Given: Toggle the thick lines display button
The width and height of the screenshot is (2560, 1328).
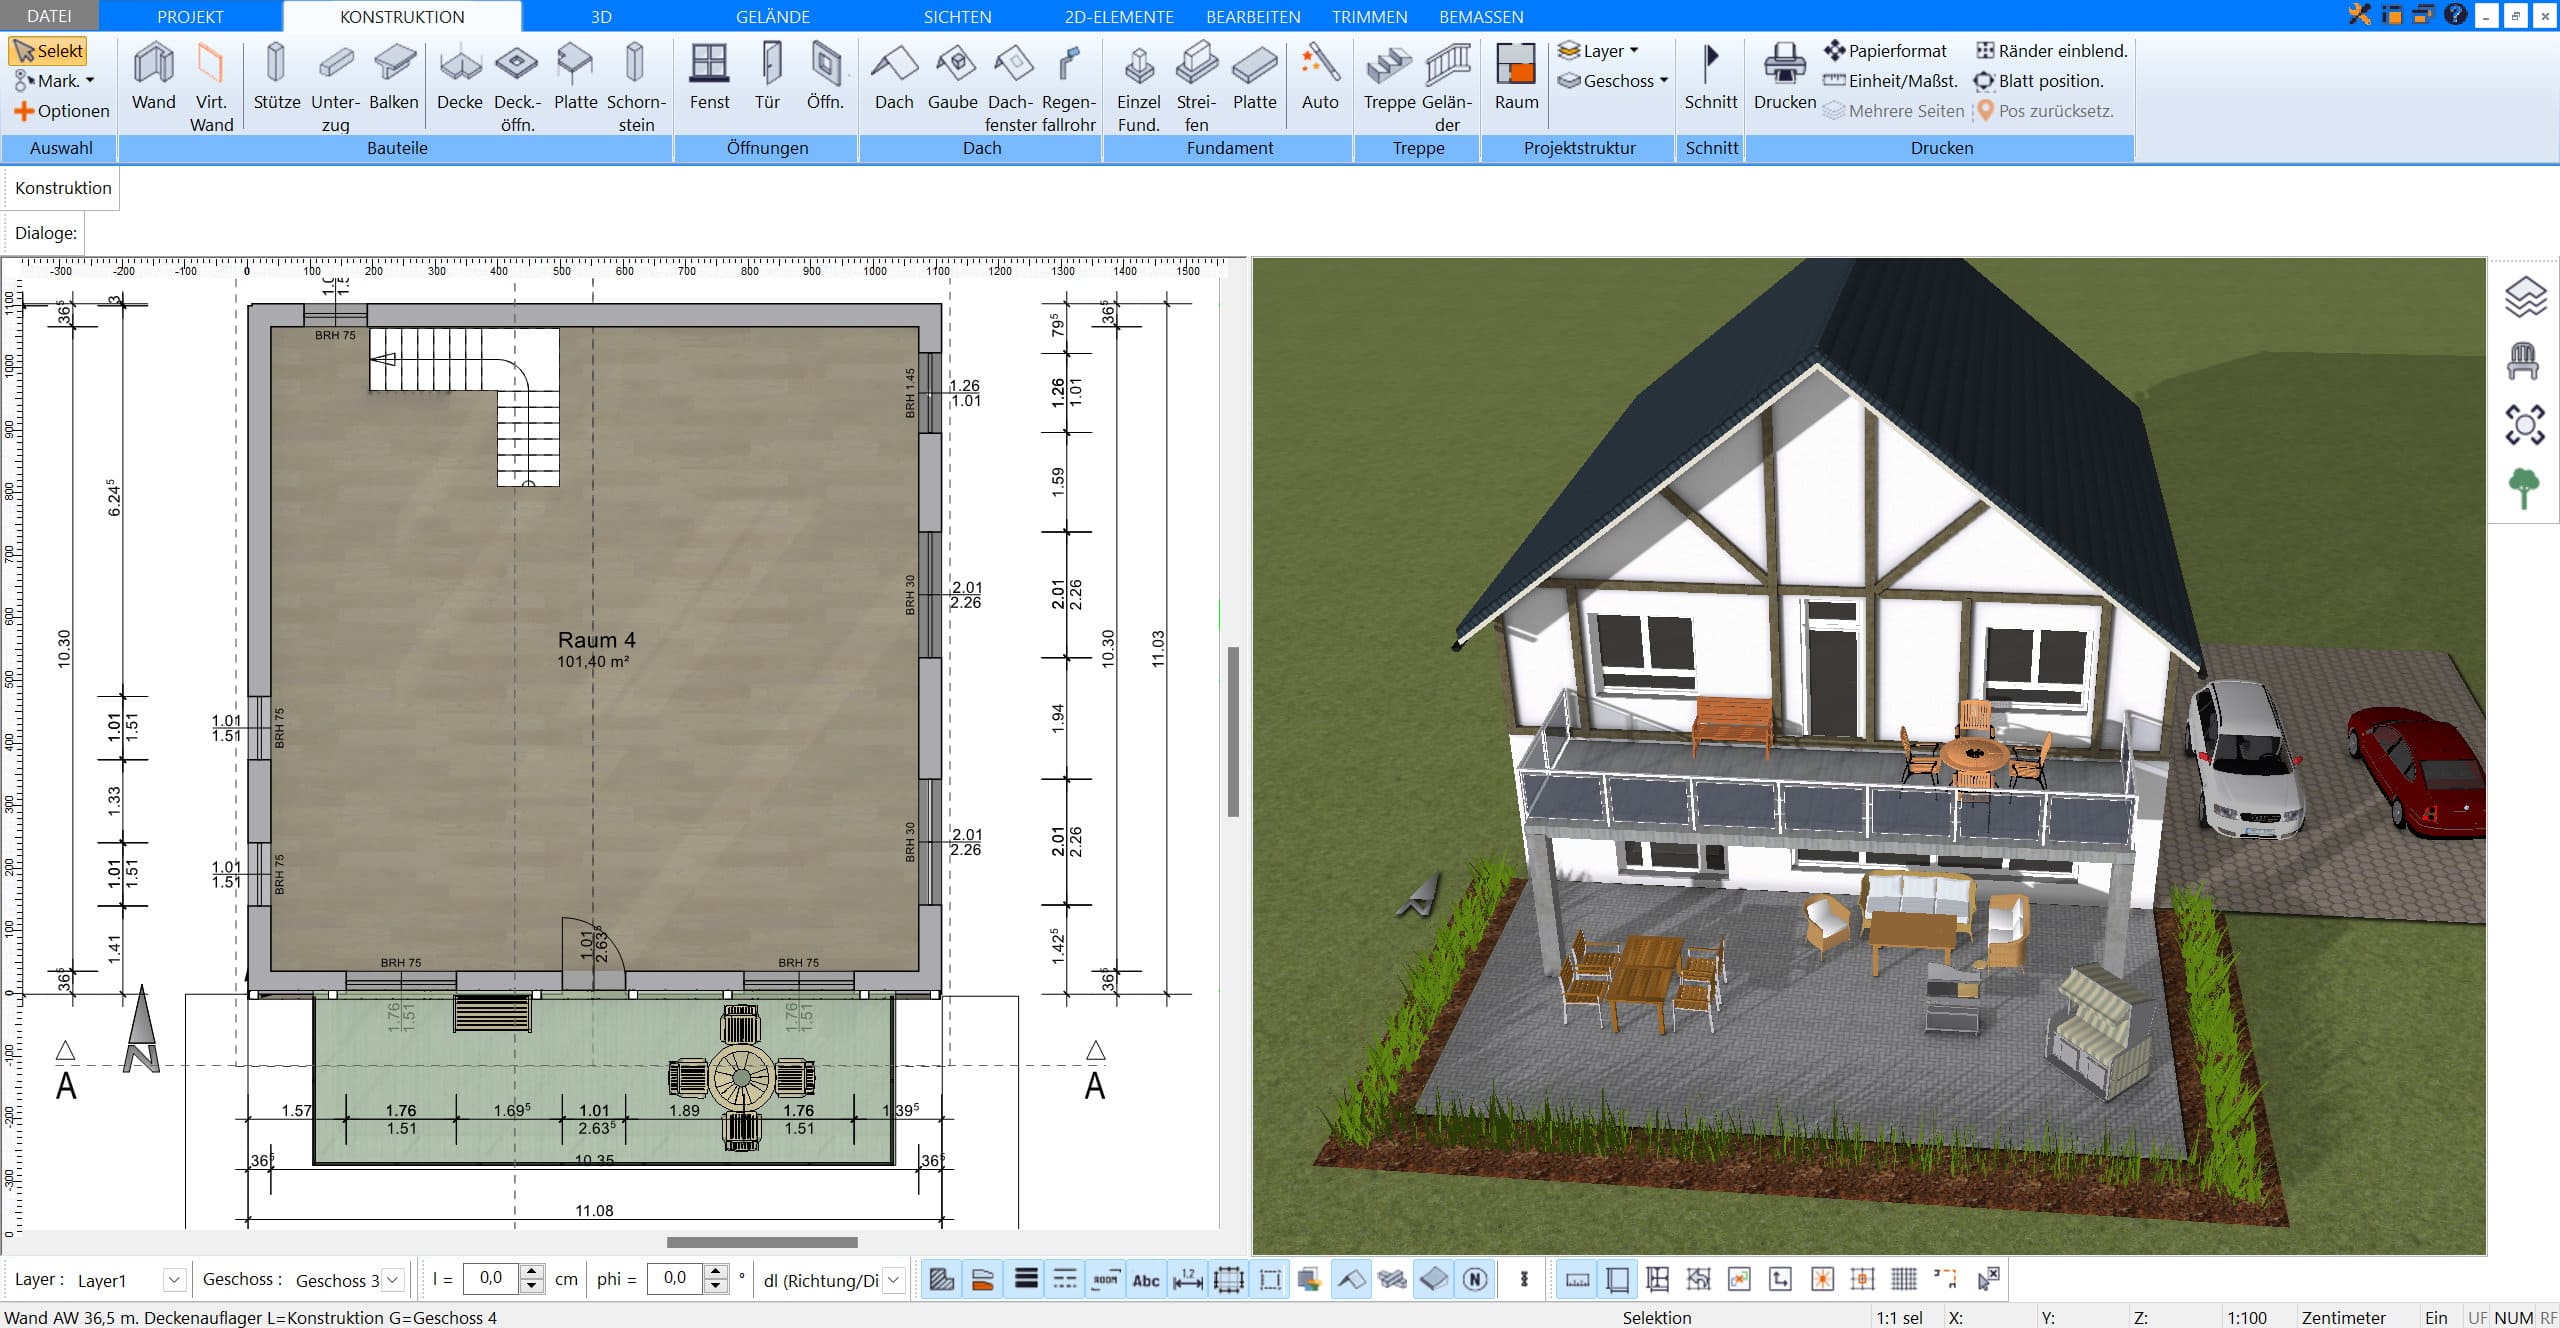Looking at the screenshot, I should pos(1025,1279).
